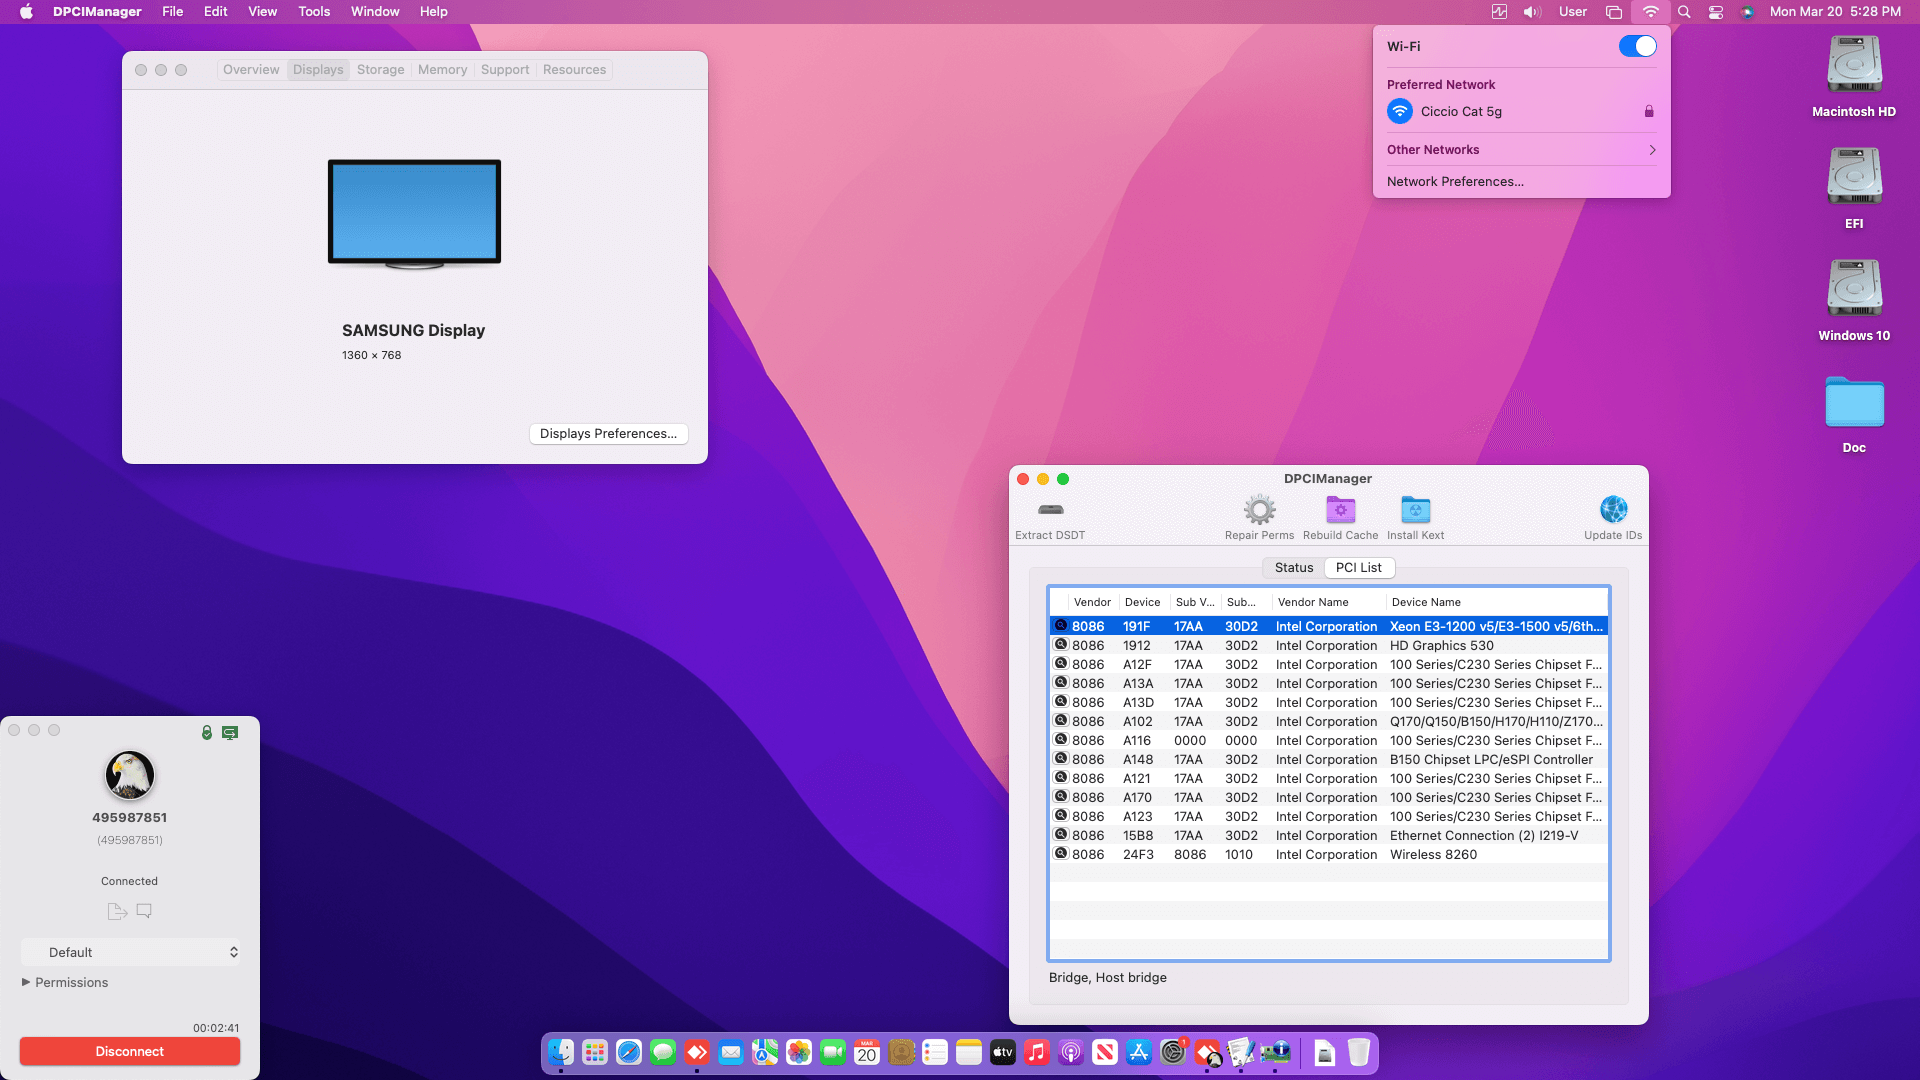Open the Tools menu in the menu bar
The width and height of the screenshot is (1920, 1080).
click(313, 11)
